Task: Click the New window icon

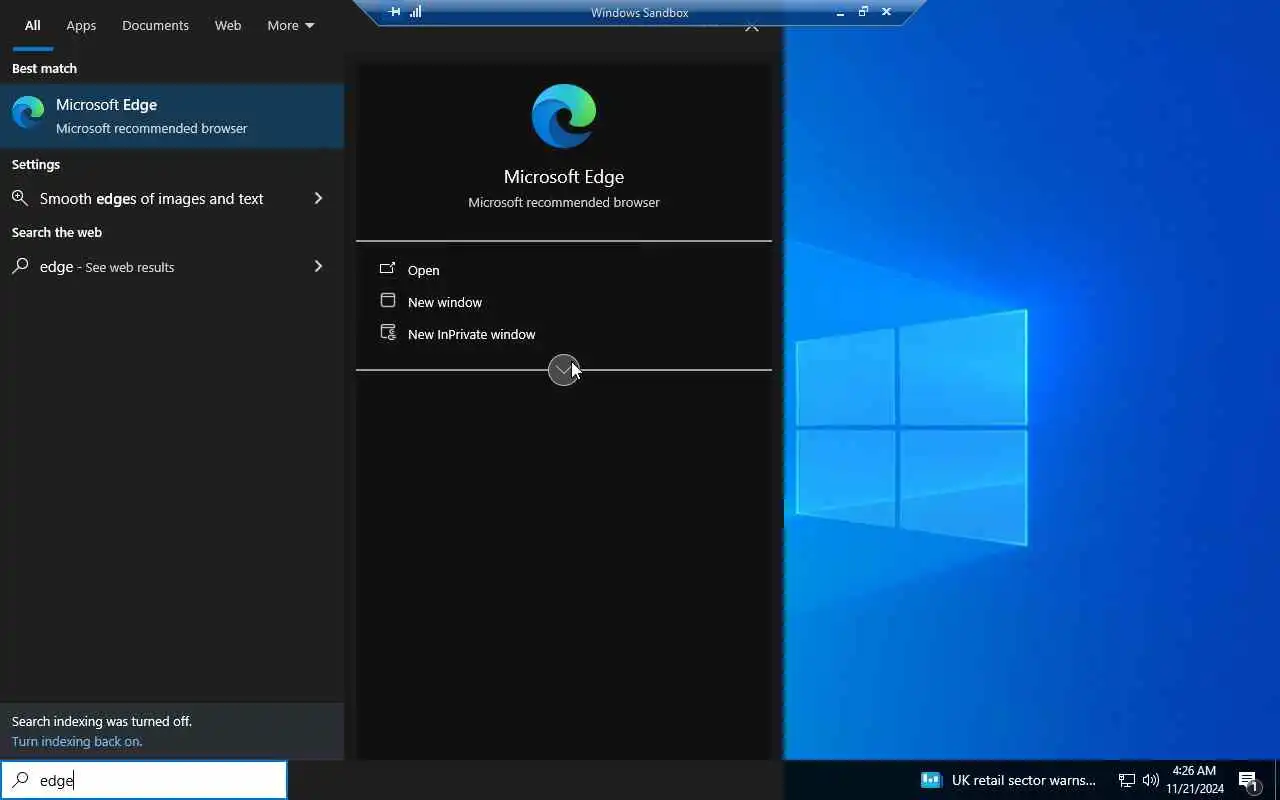Action: [x=388, y=301]
